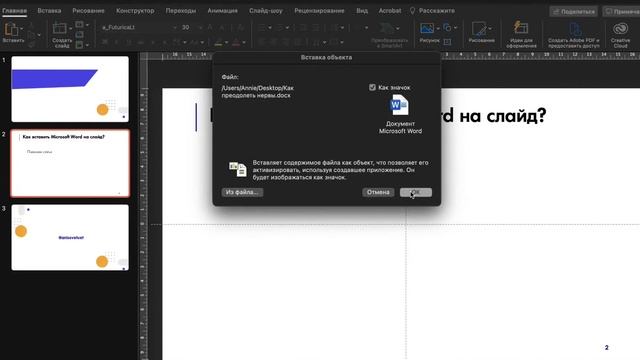Switch to the Рецензирование tab
This screenshot has width=640, height=360.
(319, 11)
